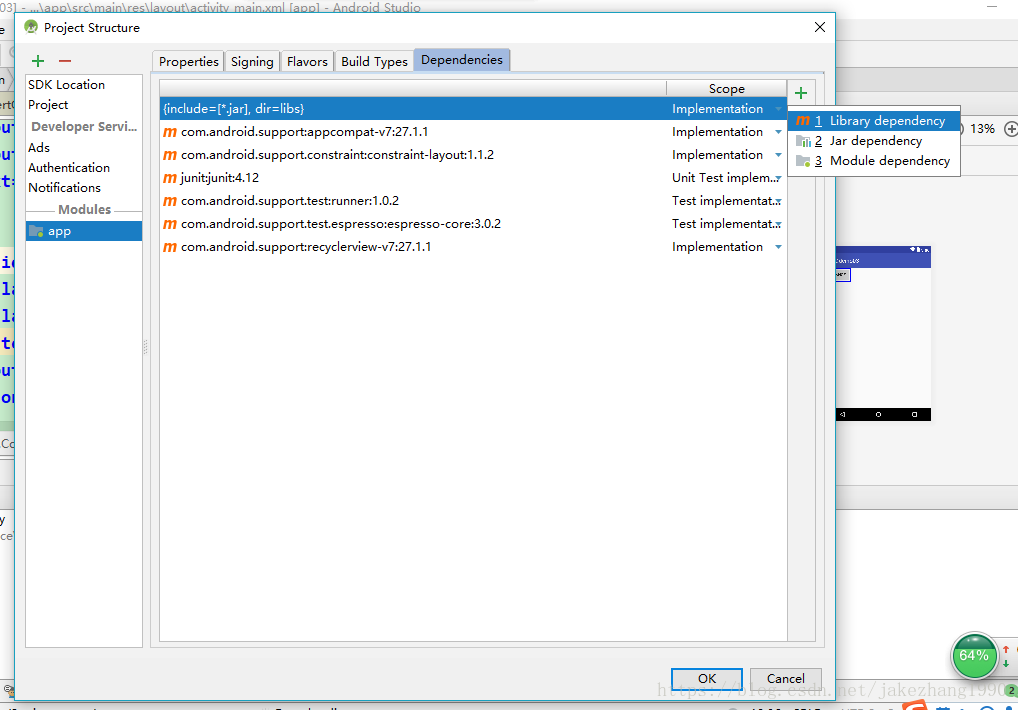Open the Build Types tab
Image resolution: width=1018 pixels, height=710 pixels.
click(374, 62)
